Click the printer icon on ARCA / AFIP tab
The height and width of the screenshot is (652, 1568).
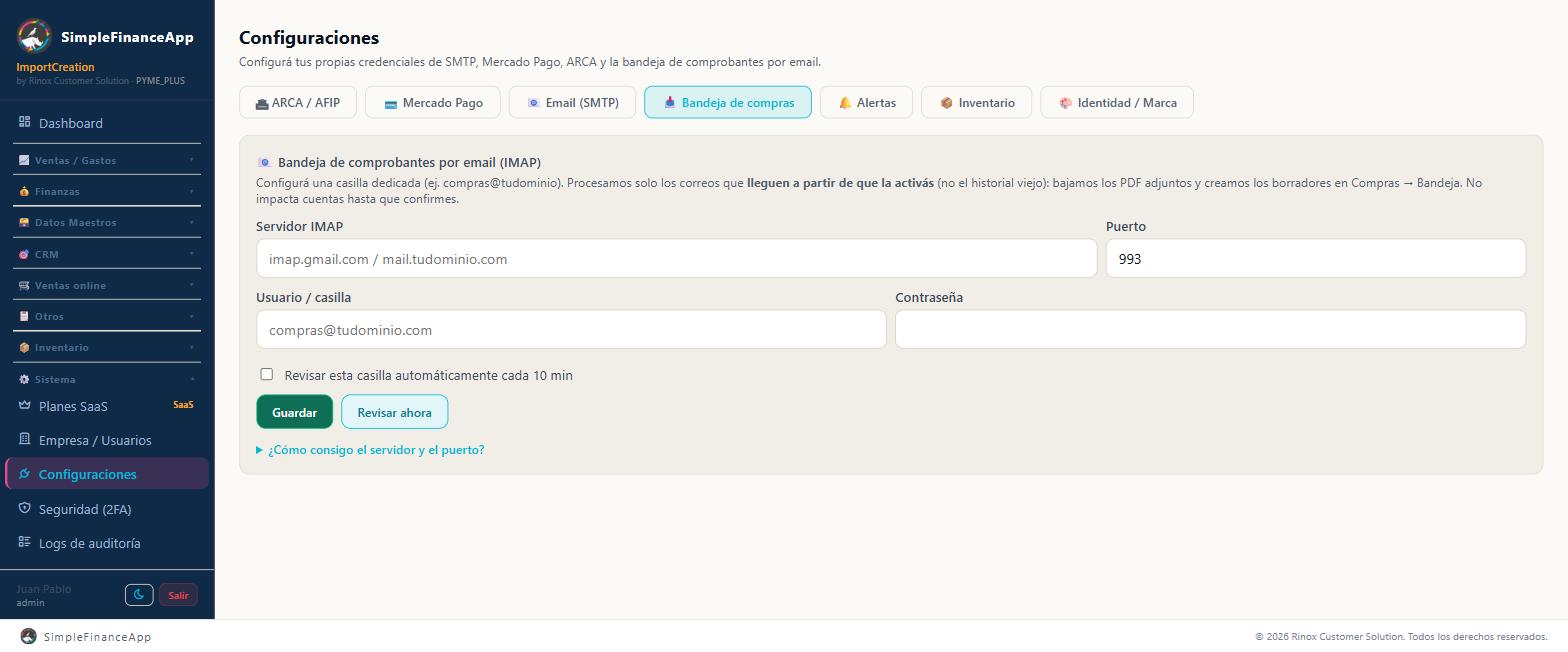point(262,103)
